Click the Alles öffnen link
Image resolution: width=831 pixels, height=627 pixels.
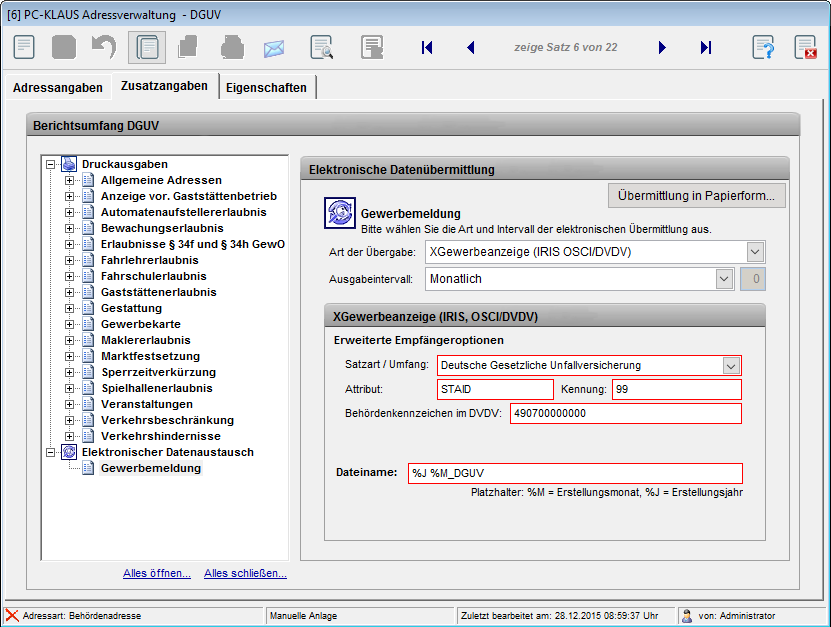point(157,573)
